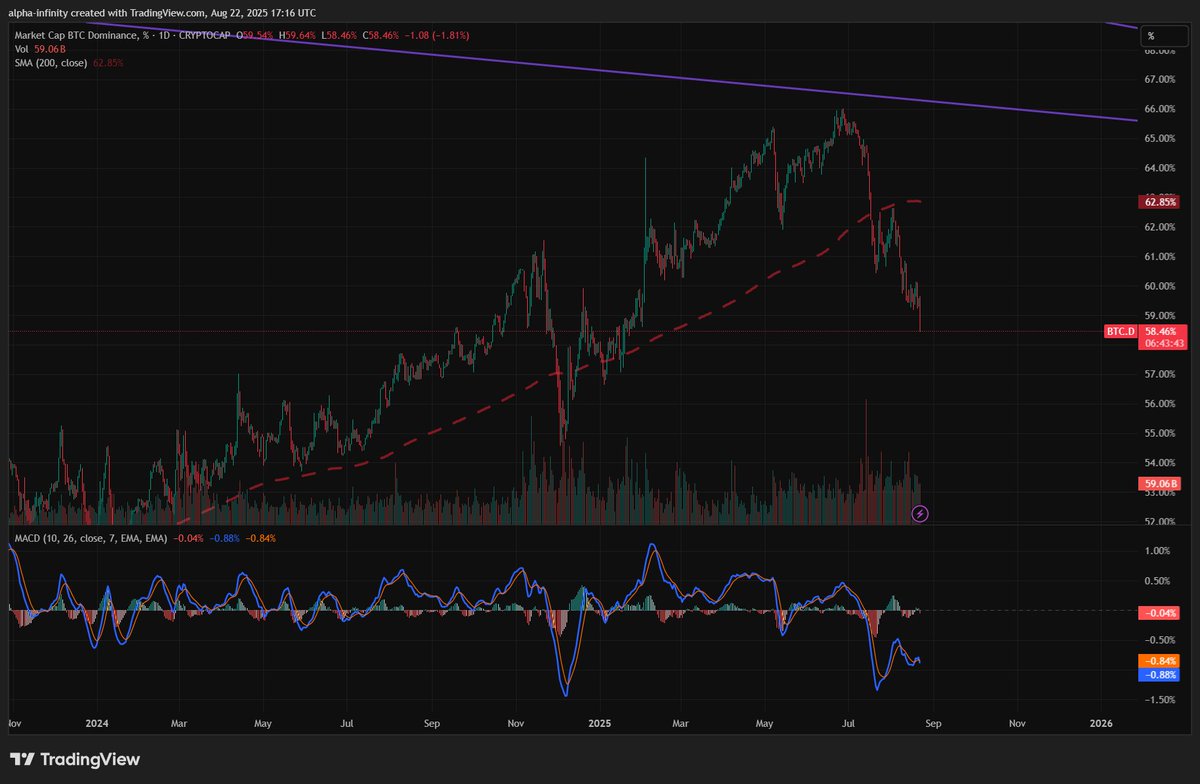Click the Vol 59.06B legend entry
The width and height of the screenshot is (1200, 784).
39,49
